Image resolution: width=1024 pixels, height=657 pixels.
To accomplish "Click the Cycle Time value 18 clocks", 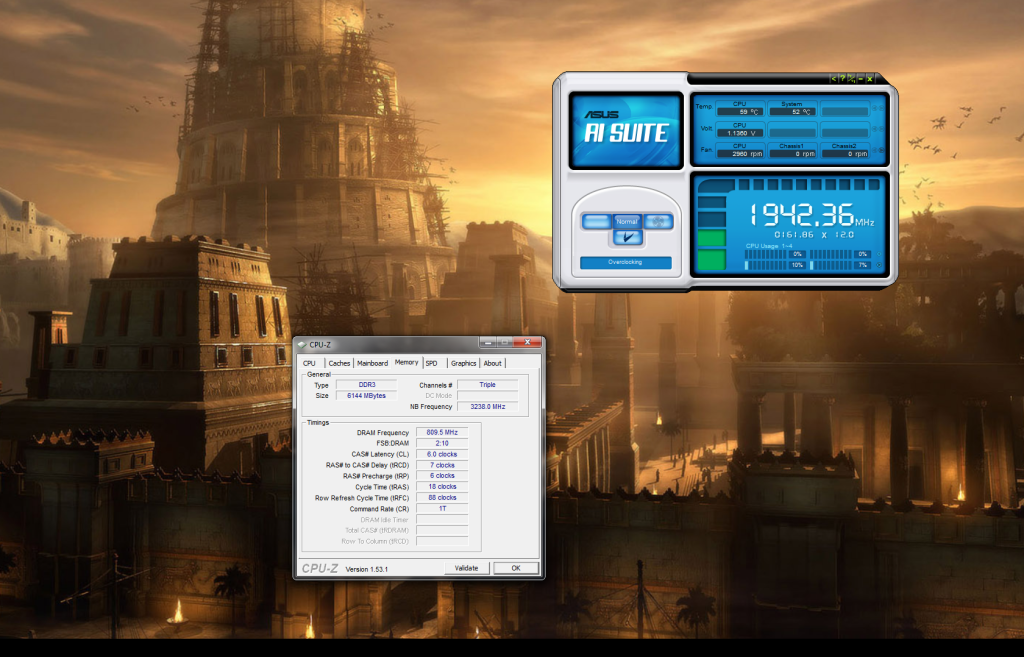I will tap(442, 487).
